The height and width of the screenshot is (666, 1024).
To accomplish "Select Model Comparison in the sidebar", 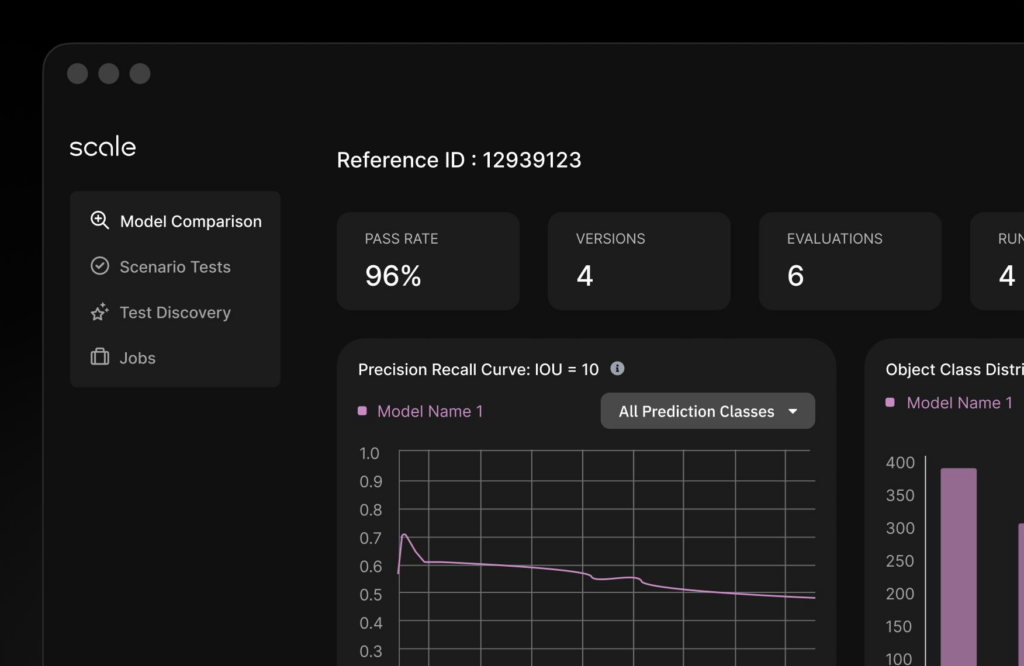I will pyautogui.click(x=176, y=221).
